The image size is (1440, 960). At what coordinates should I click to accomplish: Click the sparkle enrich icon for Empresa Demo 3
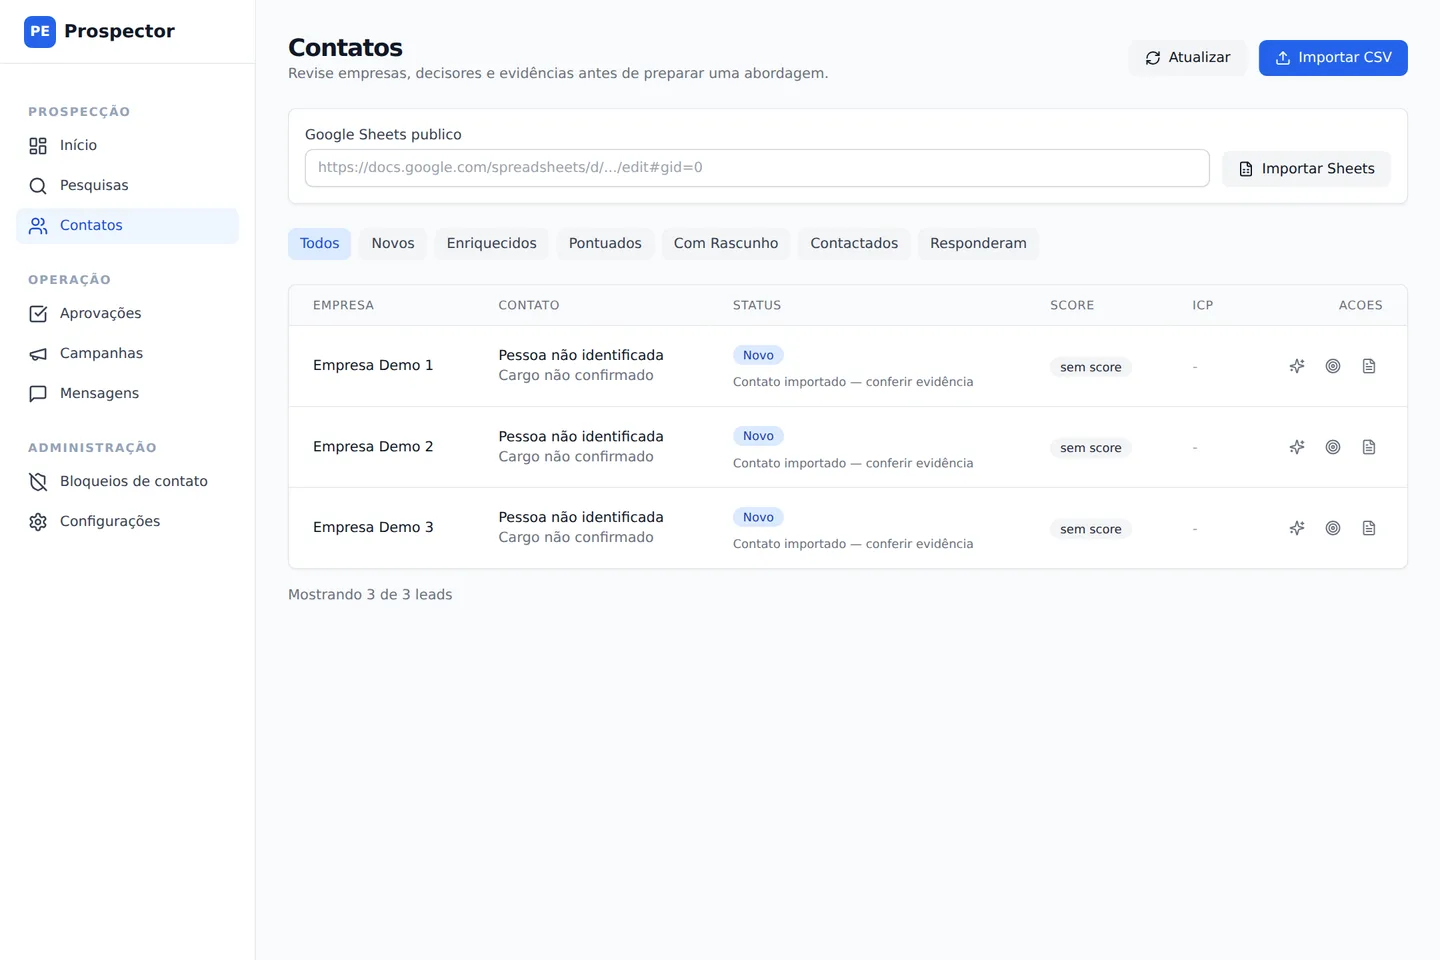point(1297,528)
